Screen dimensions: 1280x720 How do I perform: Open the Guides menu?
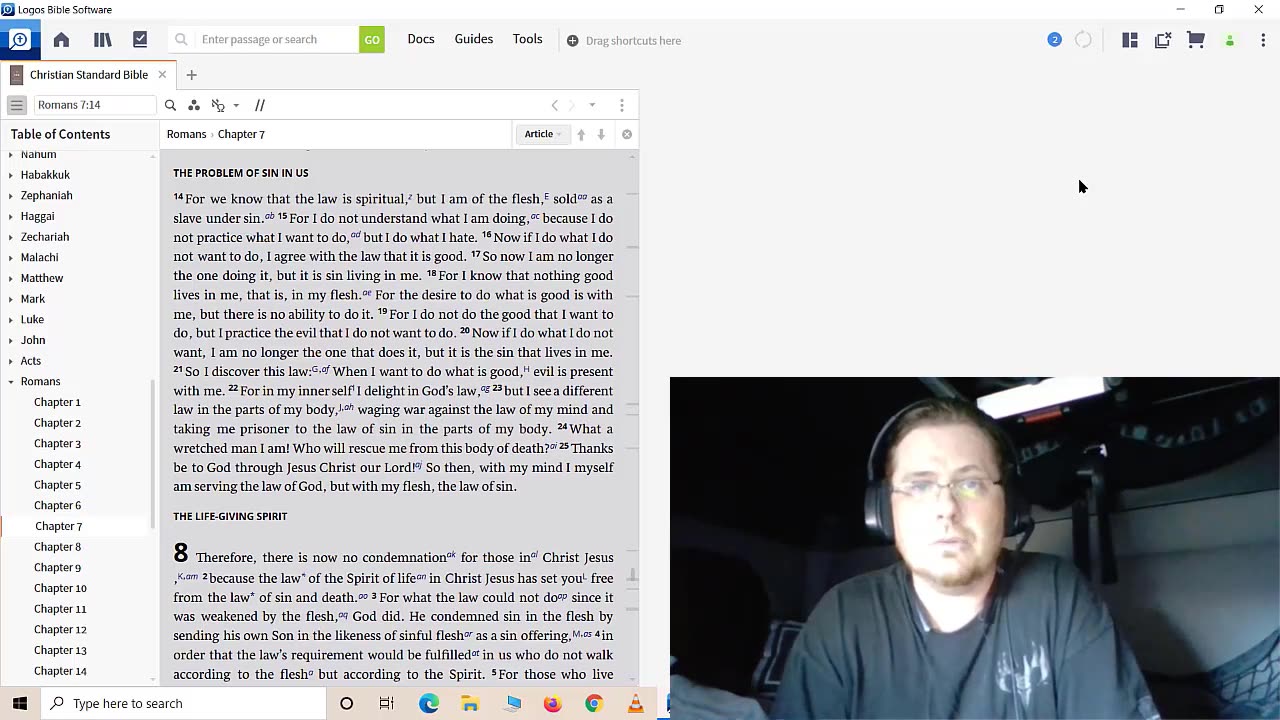[474, 39]
